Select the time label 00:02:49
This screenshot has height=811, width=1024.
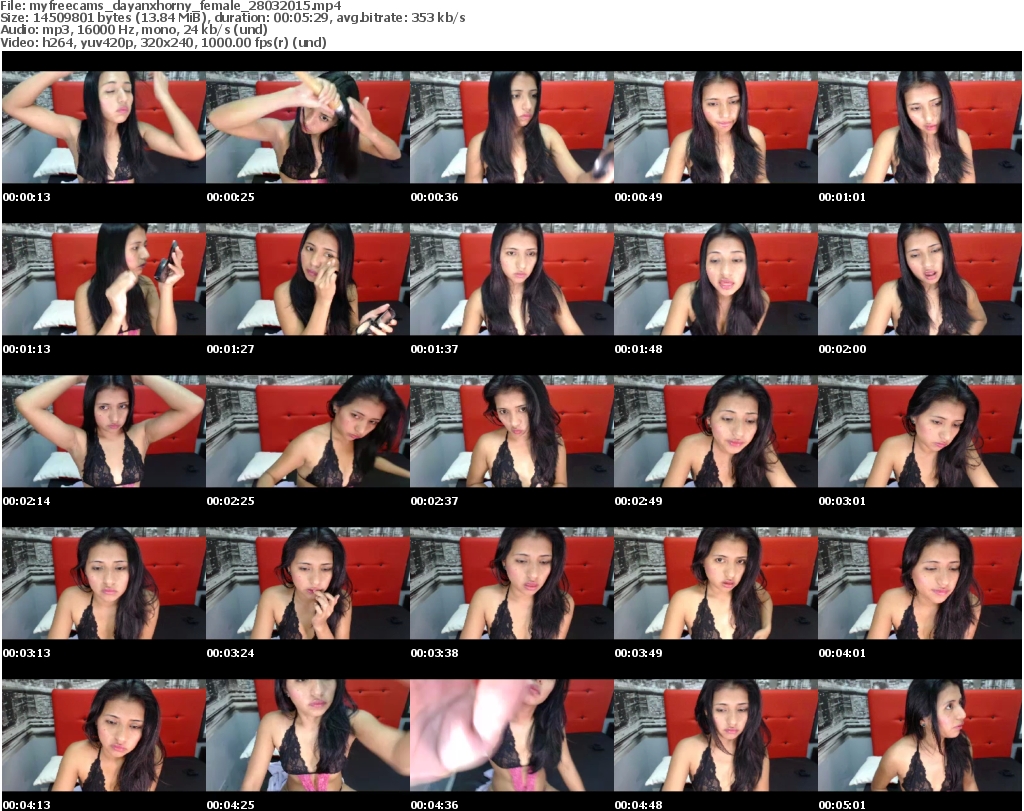click(639, 501)
